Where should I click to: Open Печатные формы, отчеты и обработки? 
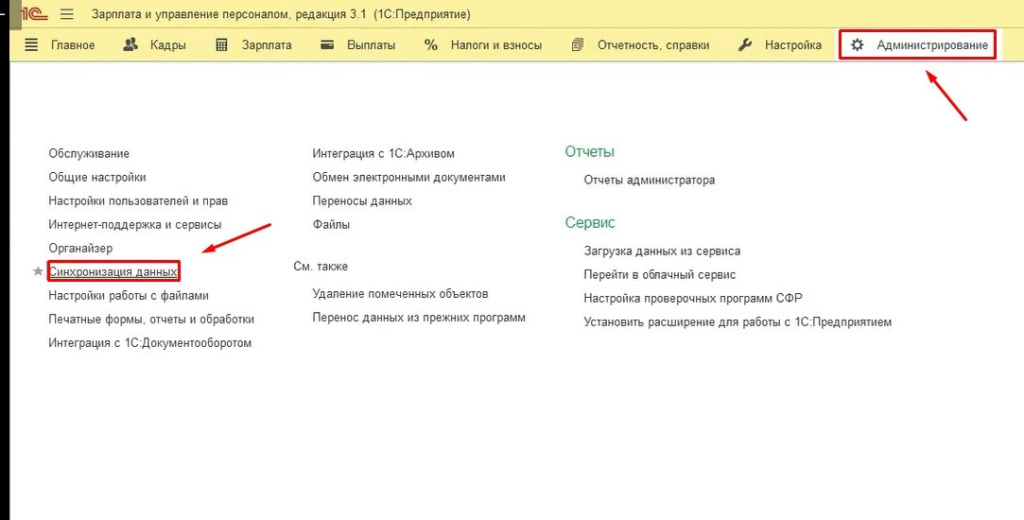coord(152,319)
